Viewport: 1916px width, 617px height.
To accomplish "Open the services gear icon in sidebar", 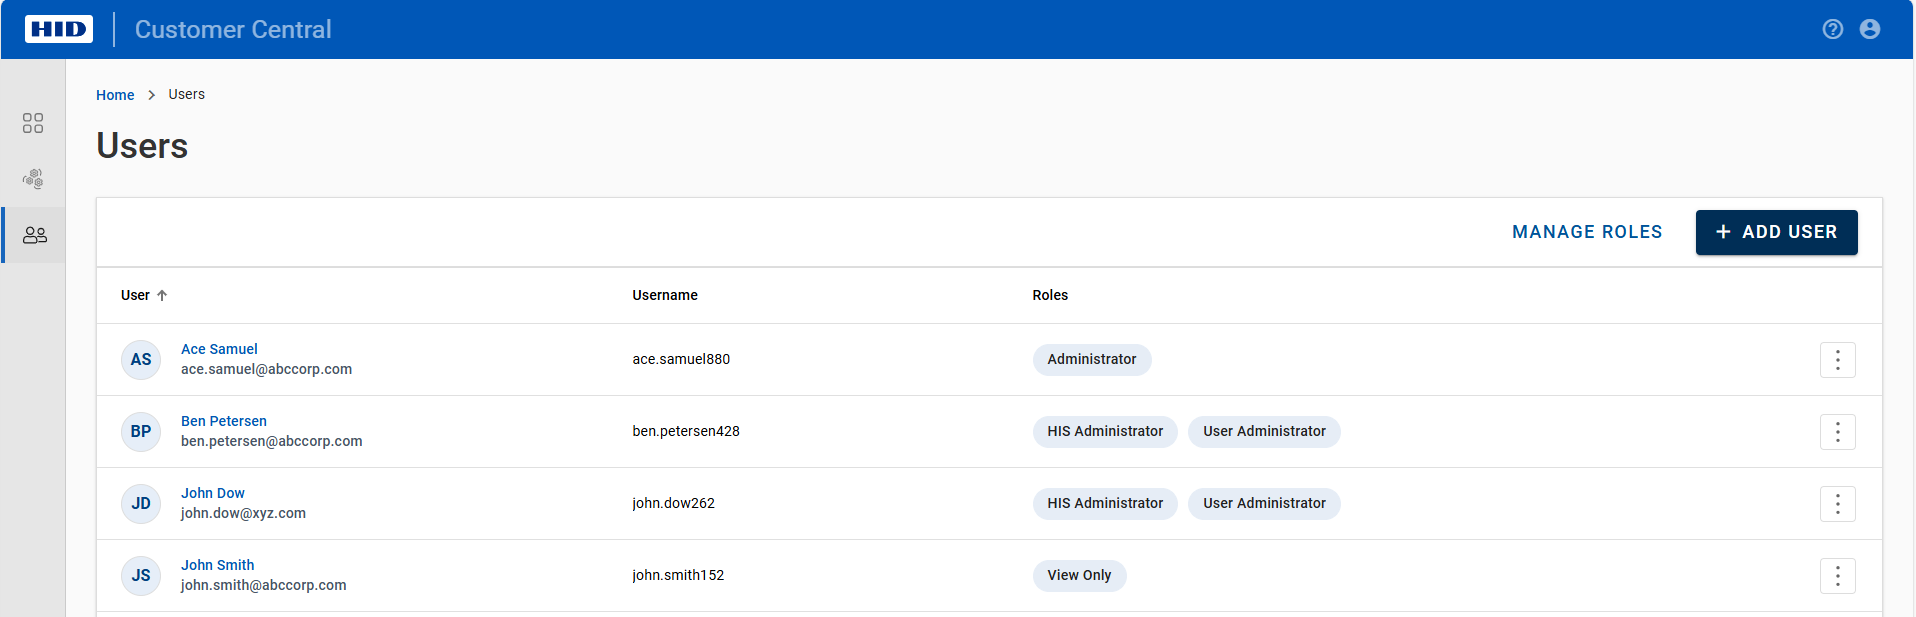I will click(x=33, y=179).
